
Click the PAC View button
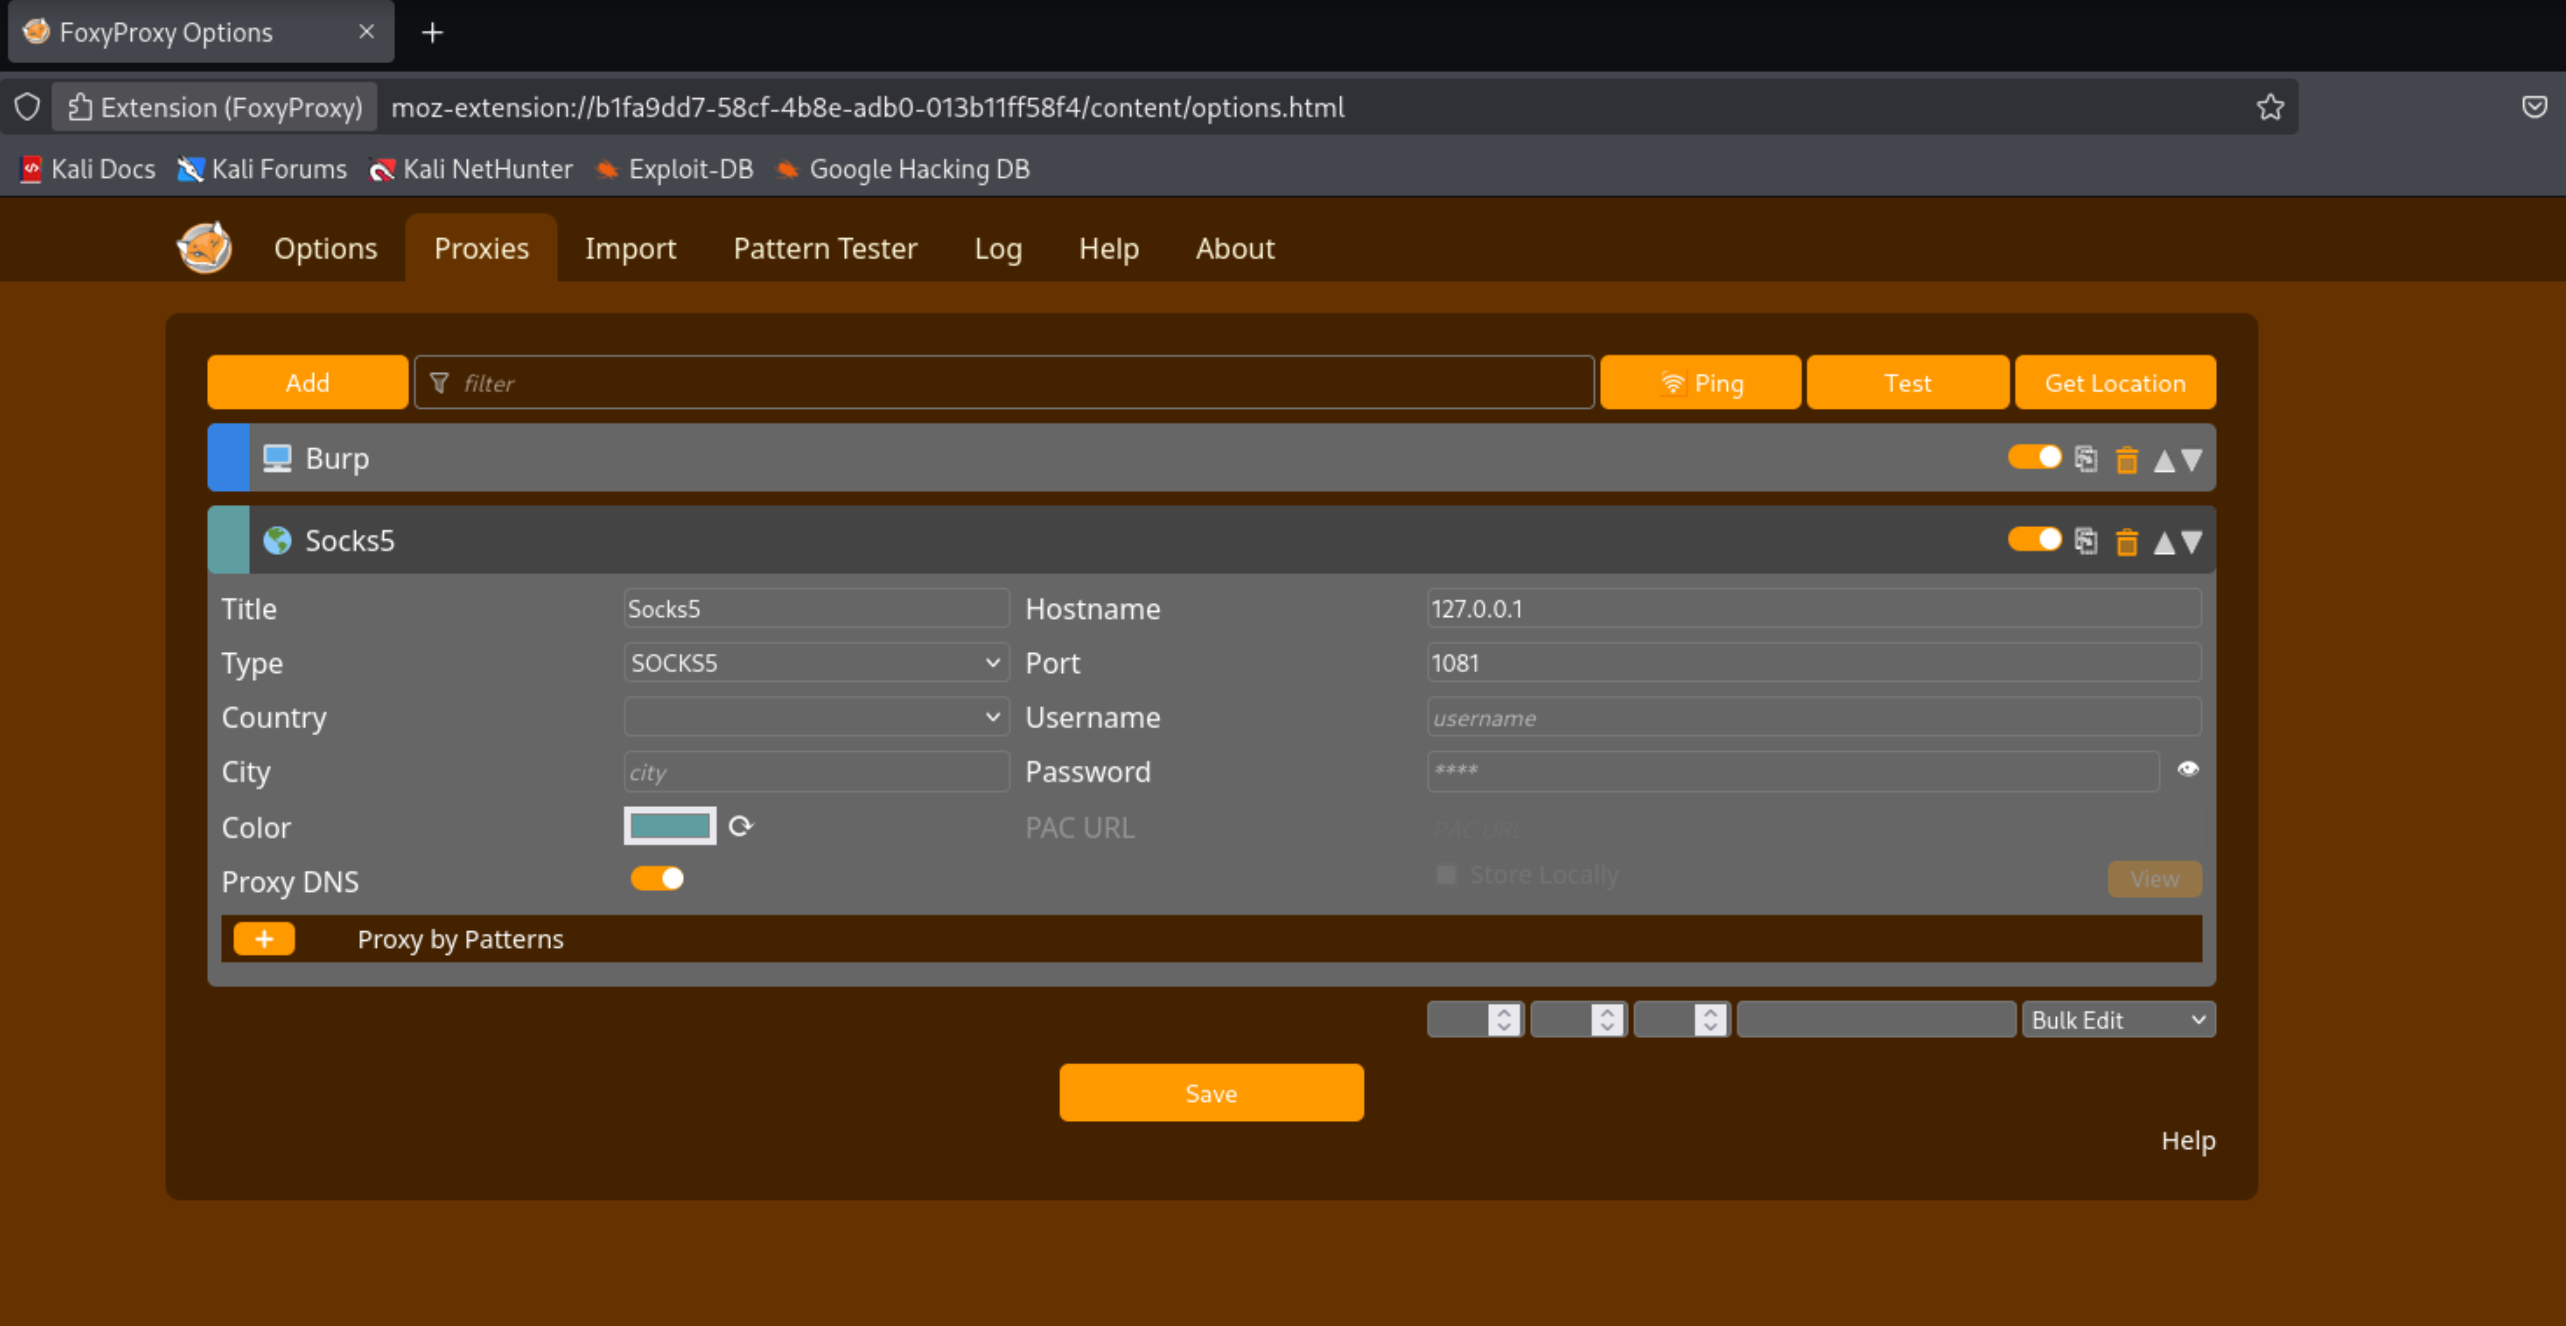[2154, 879]
